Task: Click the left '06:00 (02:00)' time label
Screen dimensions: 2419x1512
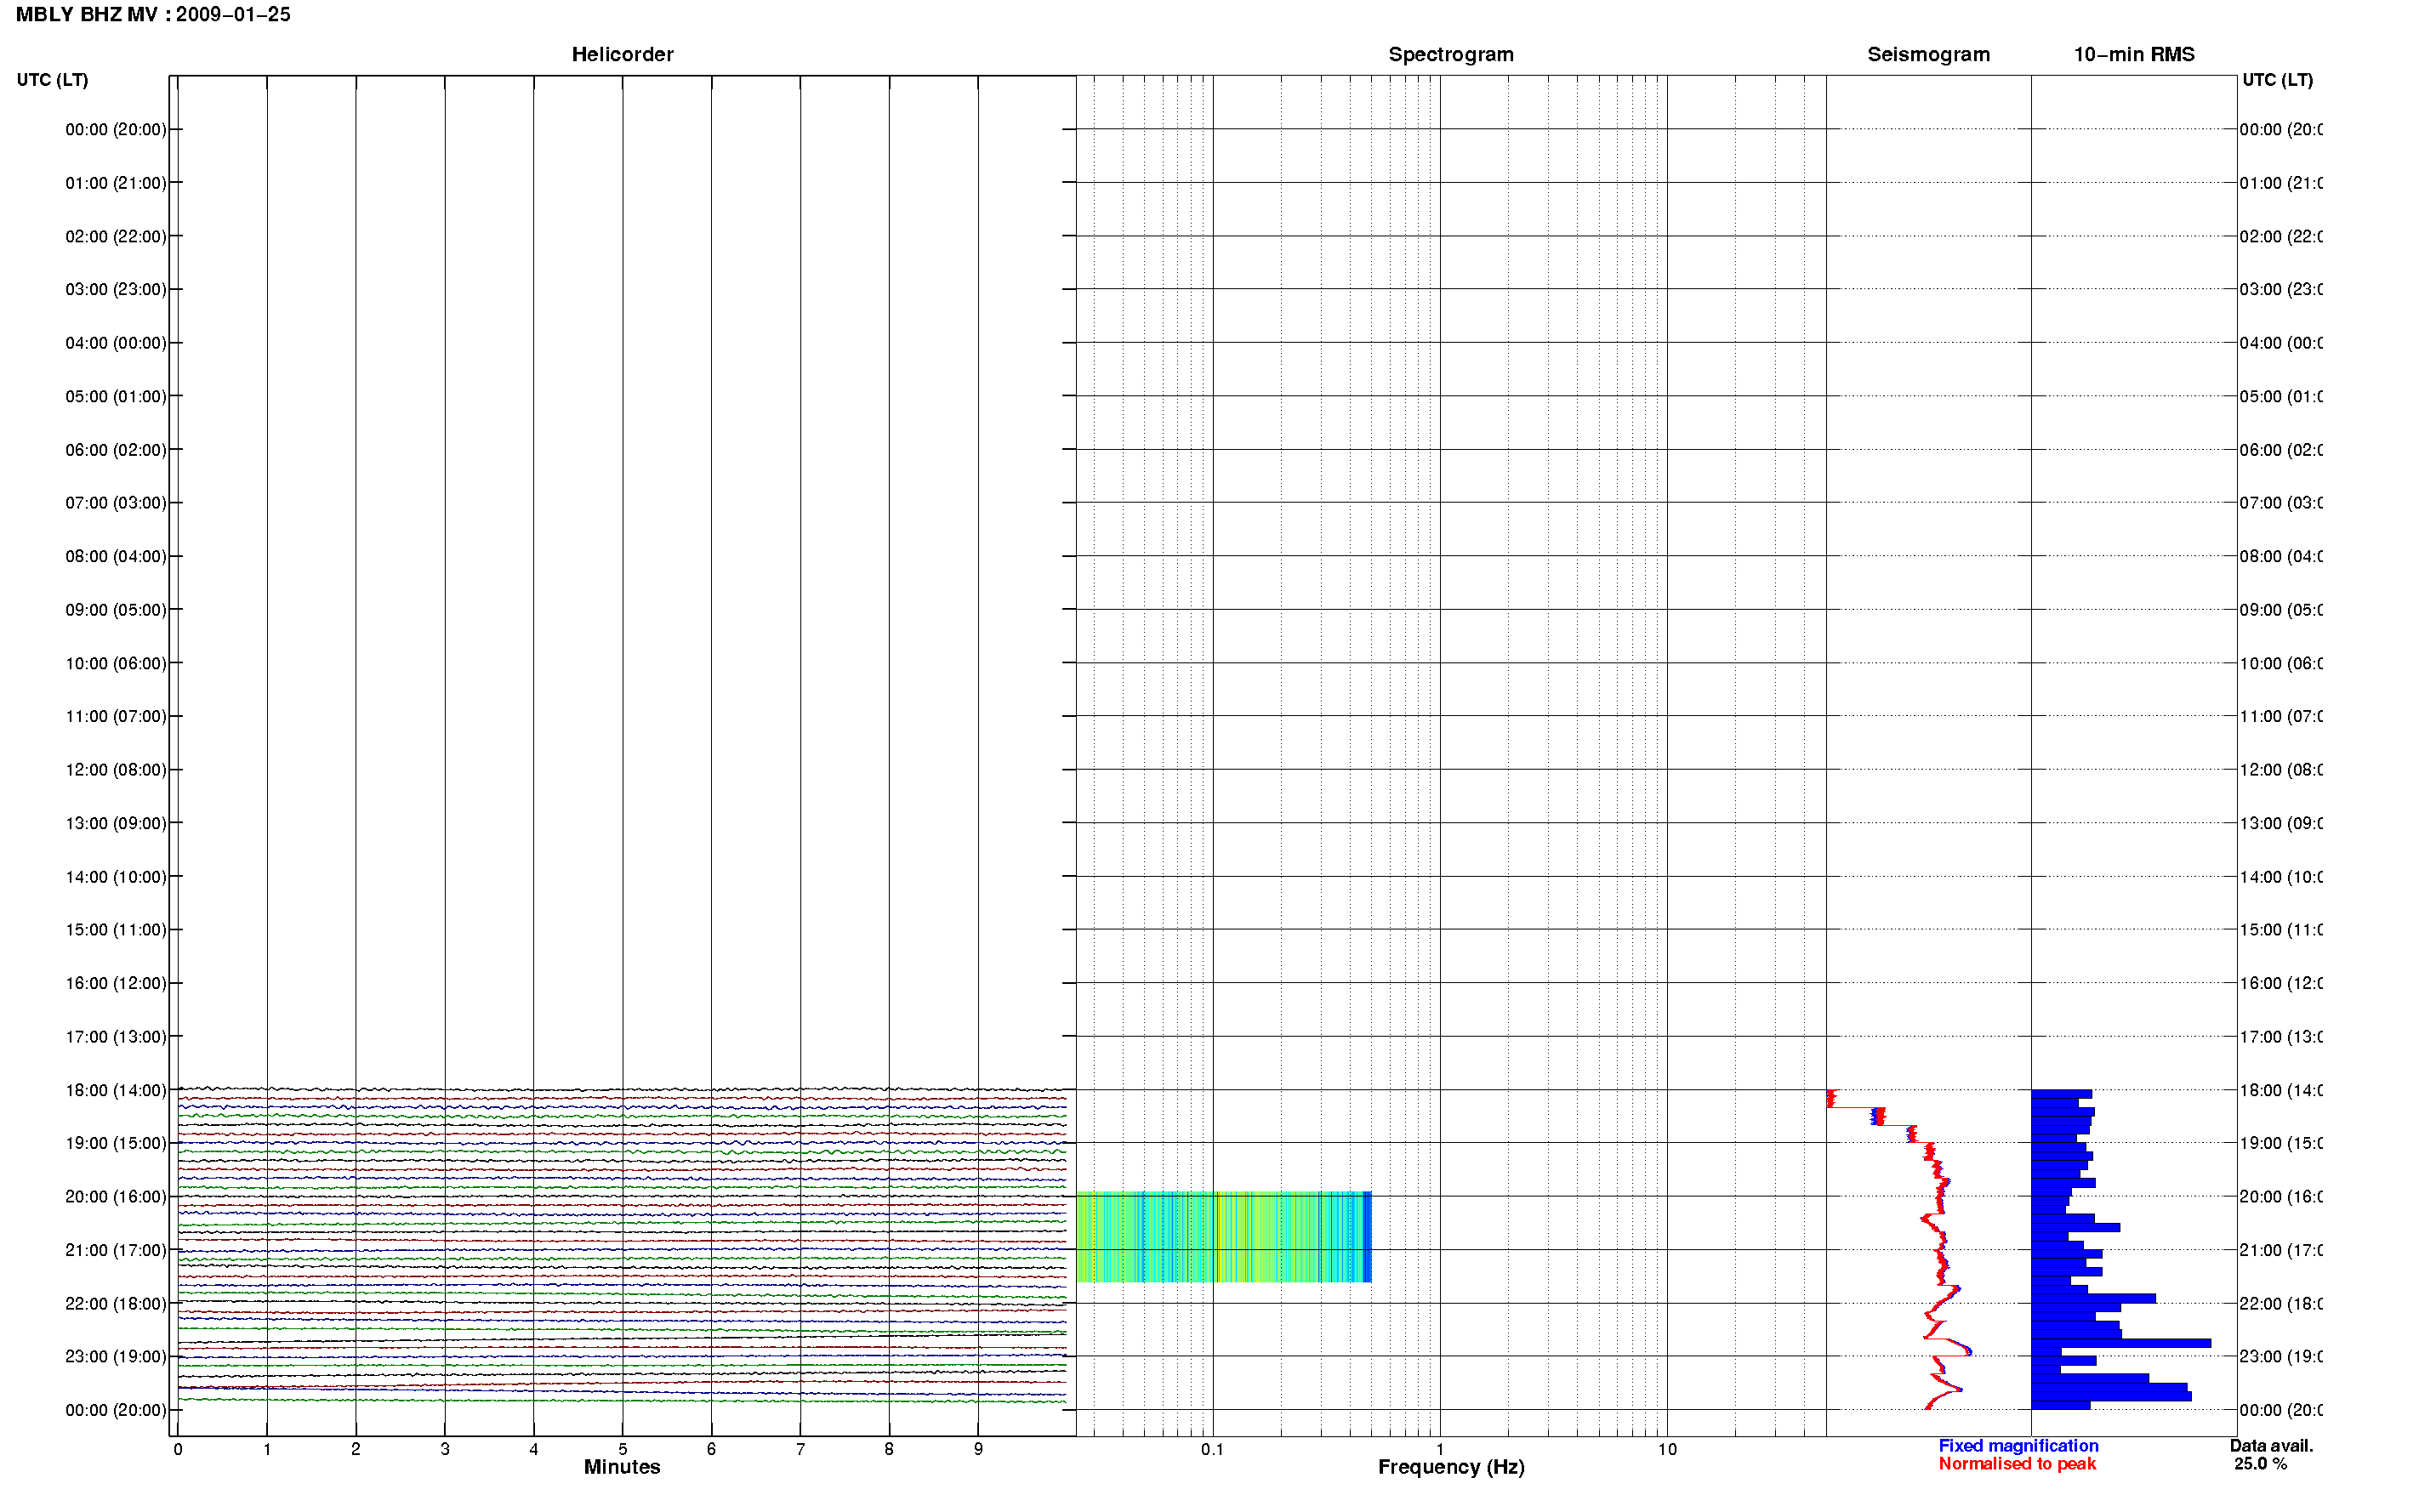Action: (x=116, y=450)
